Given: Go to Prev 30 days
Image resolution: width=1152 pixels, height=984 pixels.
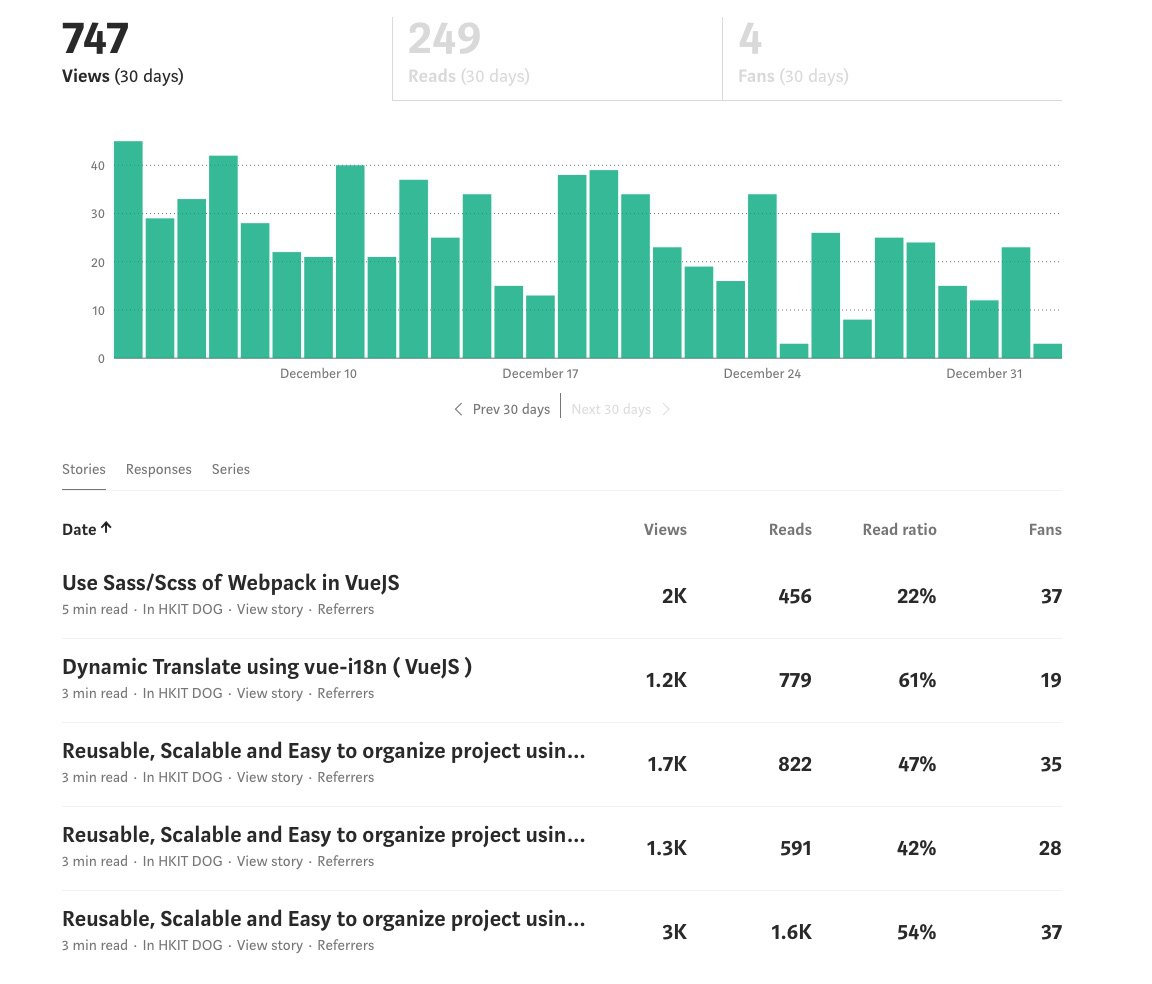Looking at the screenshot, I should 510,409.
